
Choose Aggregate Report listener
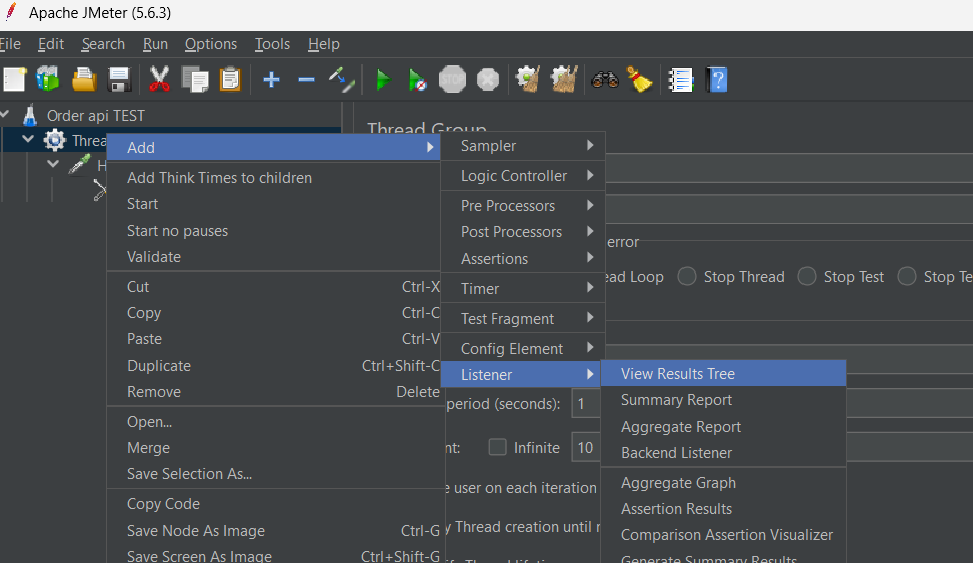(x=724, y=426)
